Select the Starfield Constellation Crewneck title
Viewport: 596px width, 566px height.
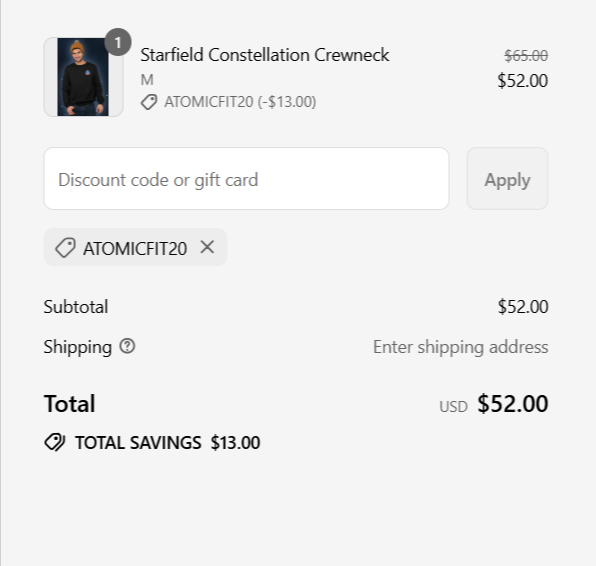tap(265, 55)
